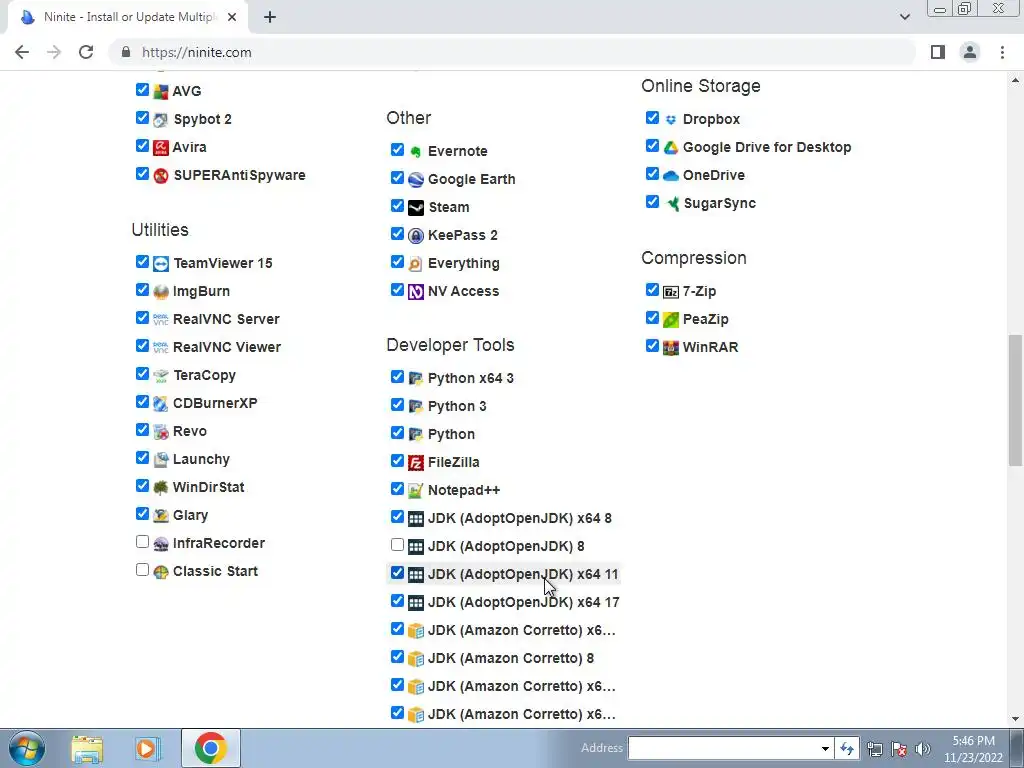Viewport: 1024px width, 768px height.
Task: Go back to previous page
Action: point(22,52)
